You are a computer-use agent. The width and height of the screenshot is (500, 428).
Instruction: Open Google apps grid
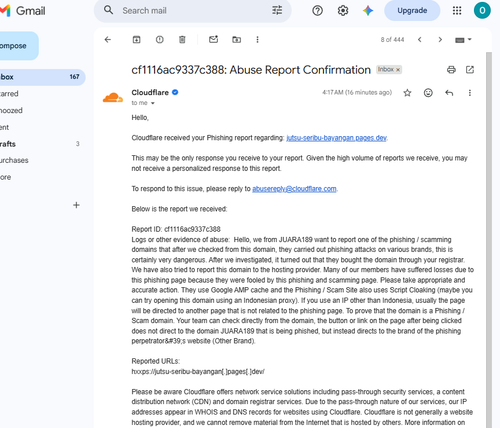[x=457, y=11]
